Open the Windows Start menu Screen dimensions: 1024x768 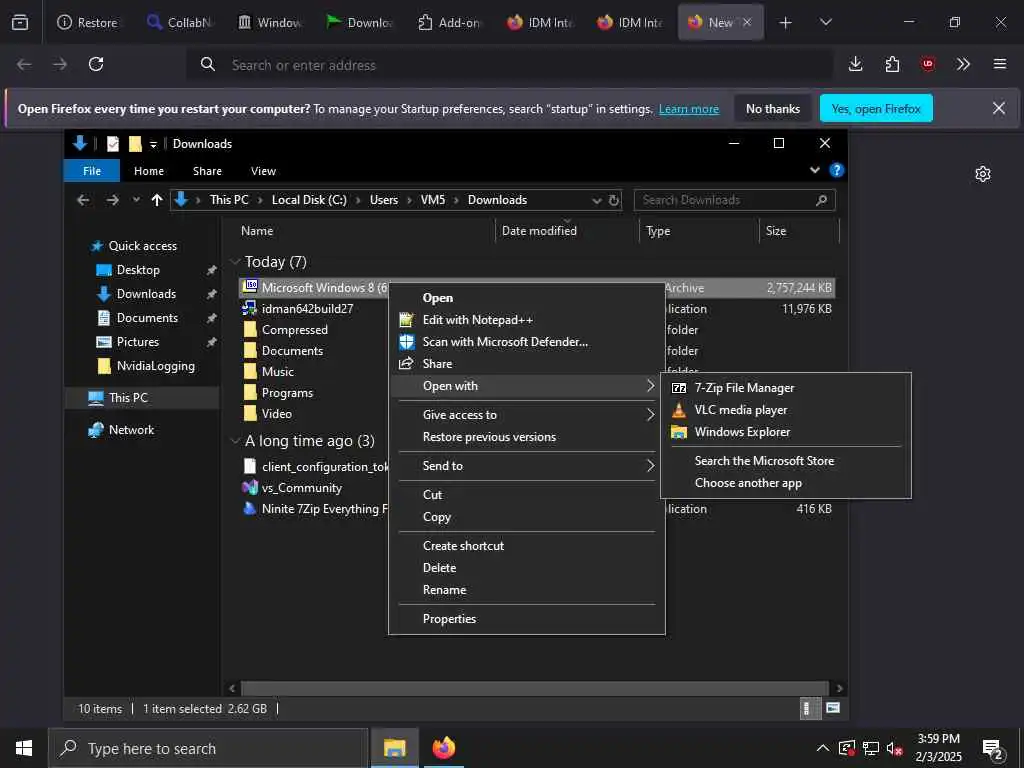(x=24, y=748)
